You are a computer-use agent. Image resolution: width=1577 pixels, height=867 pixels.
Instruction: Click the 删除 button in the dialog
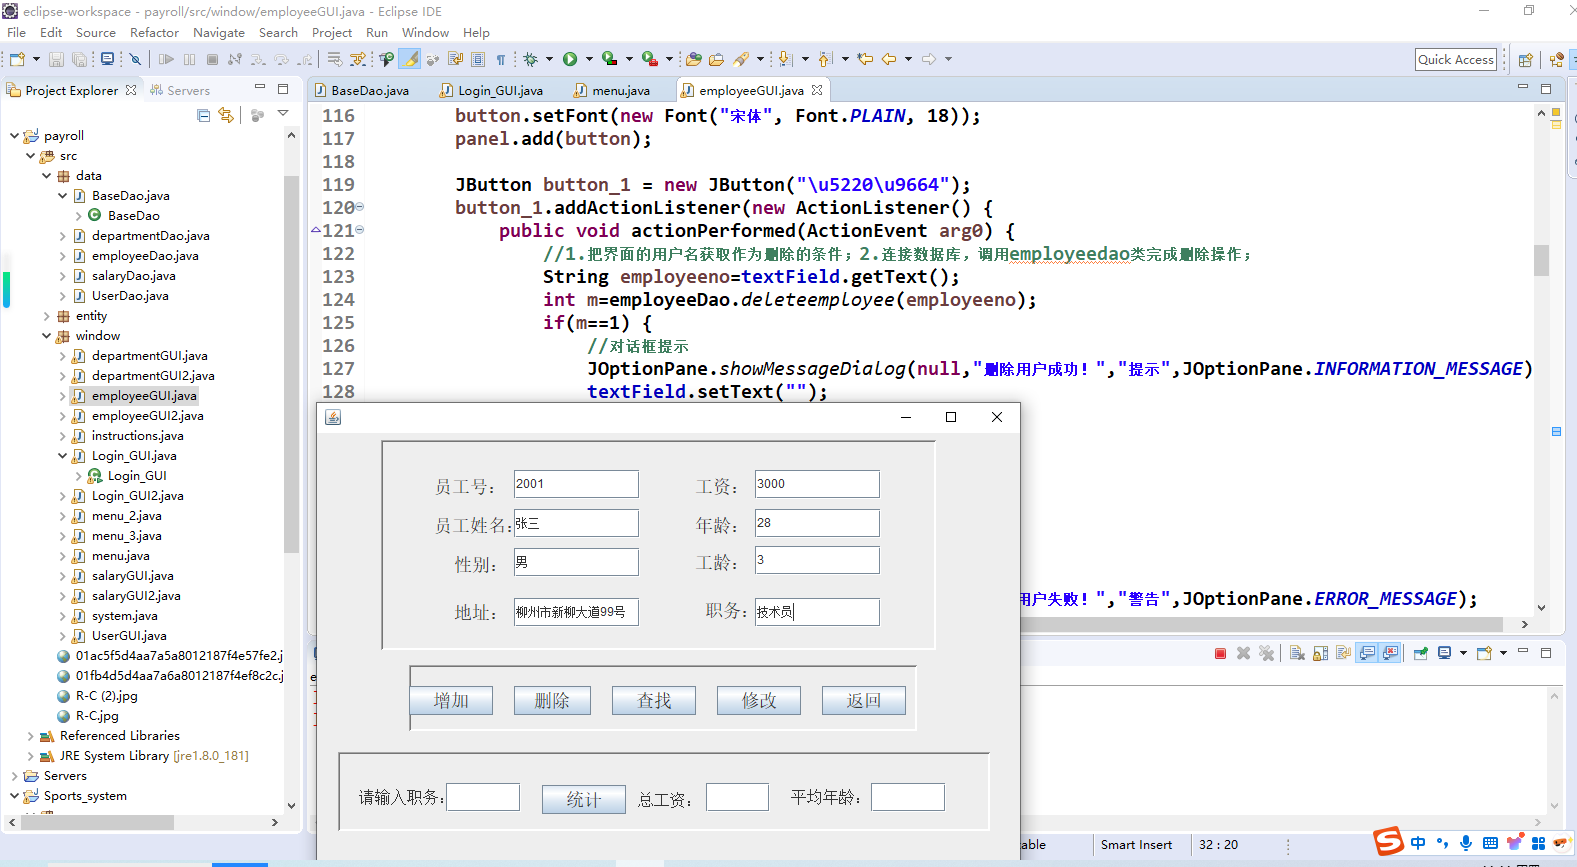(552, 700)
